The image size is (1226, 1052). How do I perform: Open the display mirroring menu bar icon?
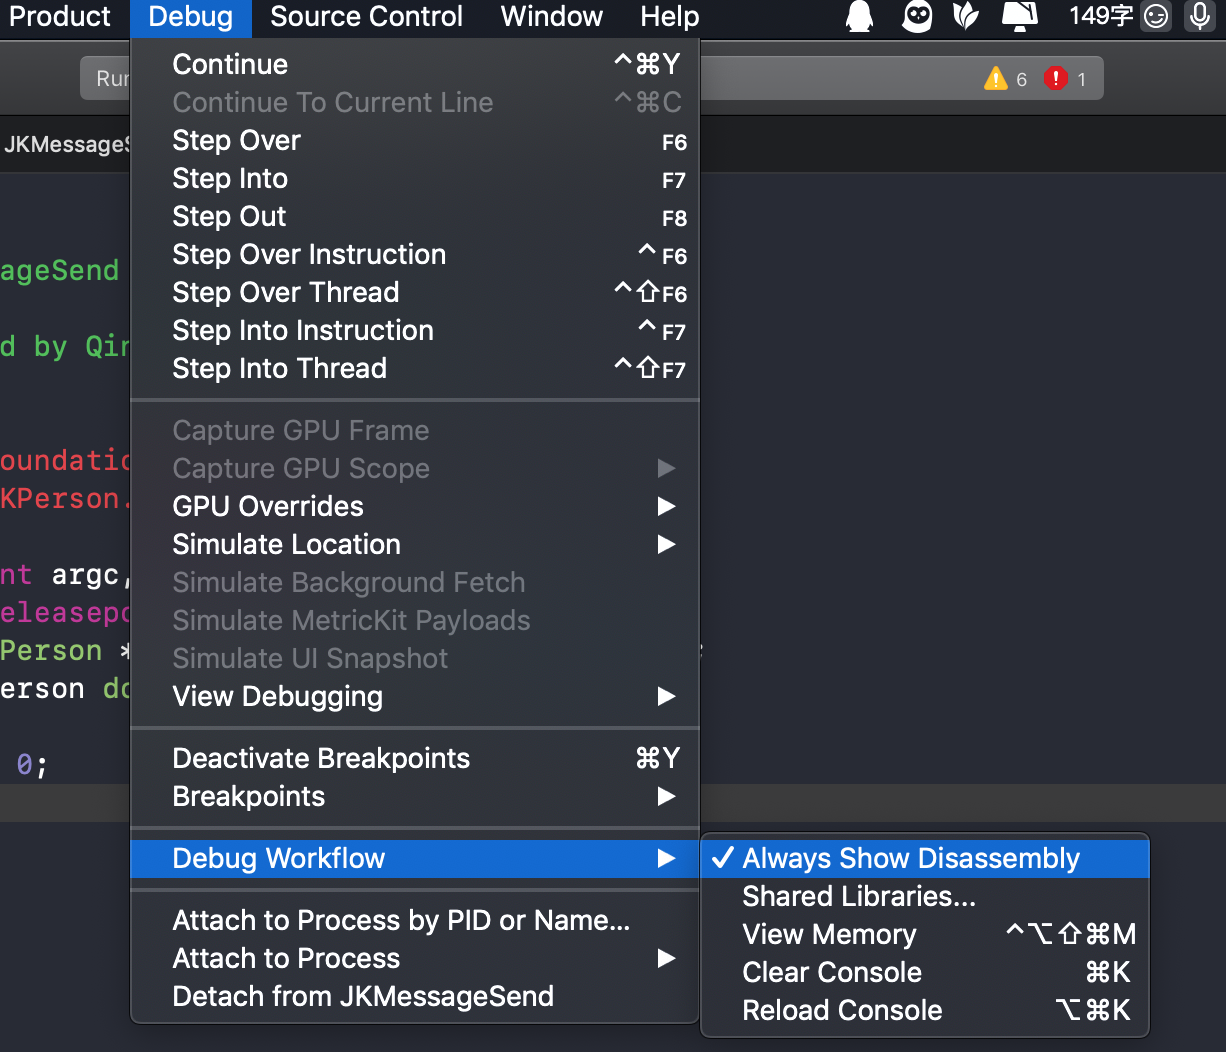point(1020,16)
